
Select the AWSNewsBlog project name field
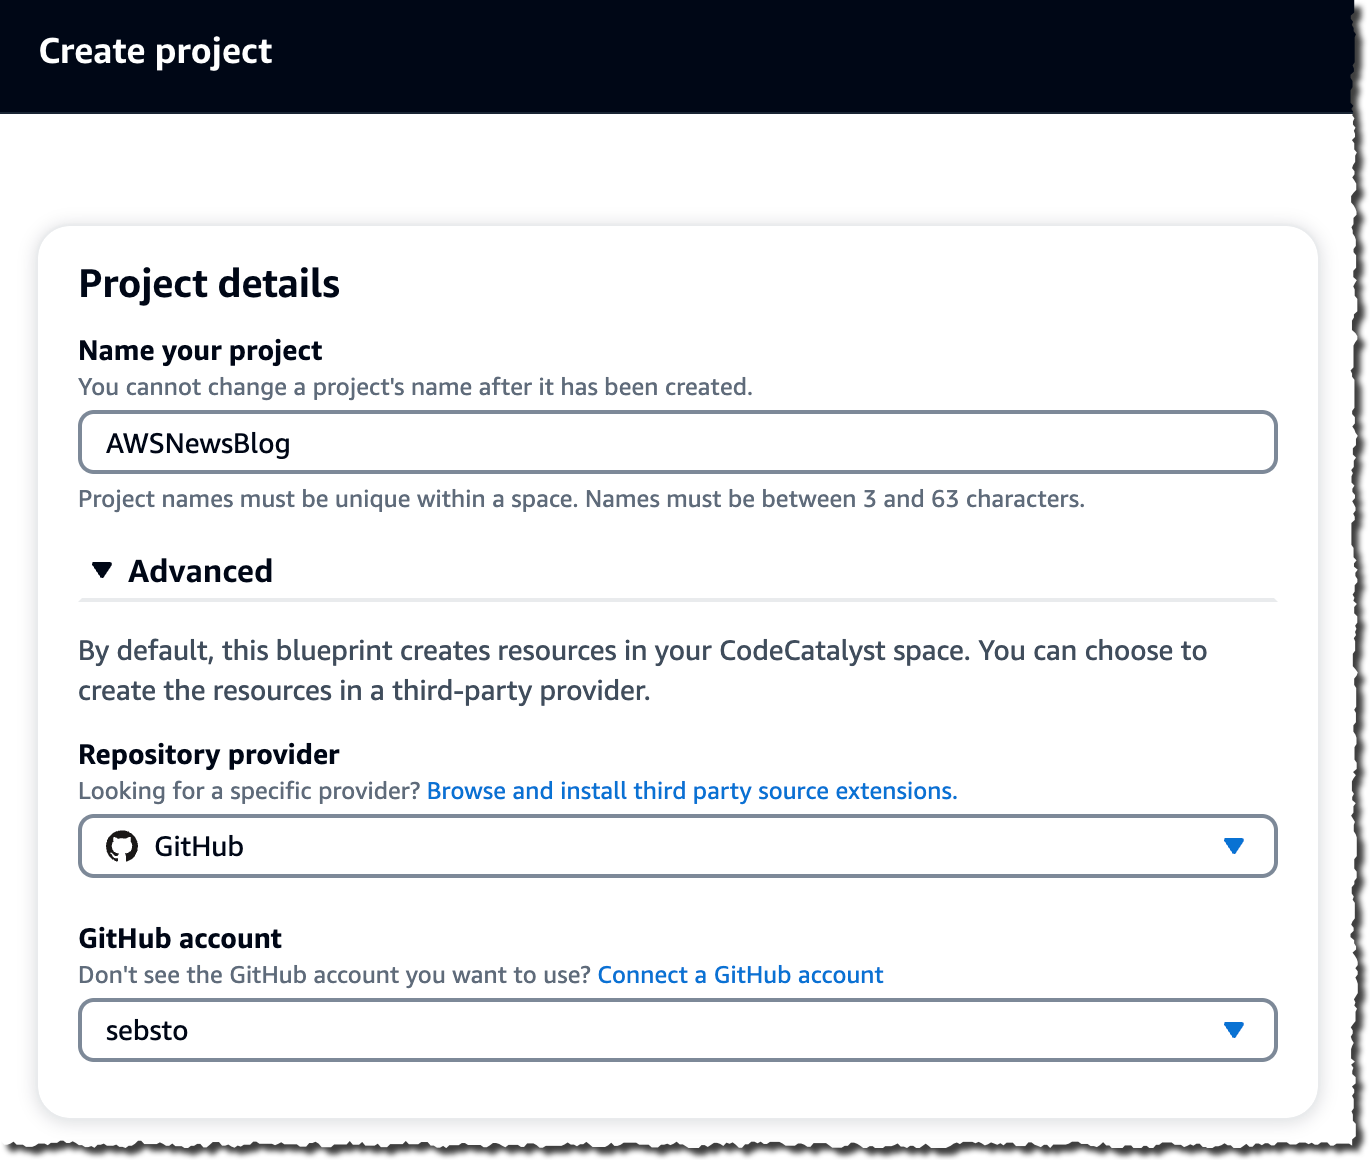pyautogui.click(x=677, y=441)
